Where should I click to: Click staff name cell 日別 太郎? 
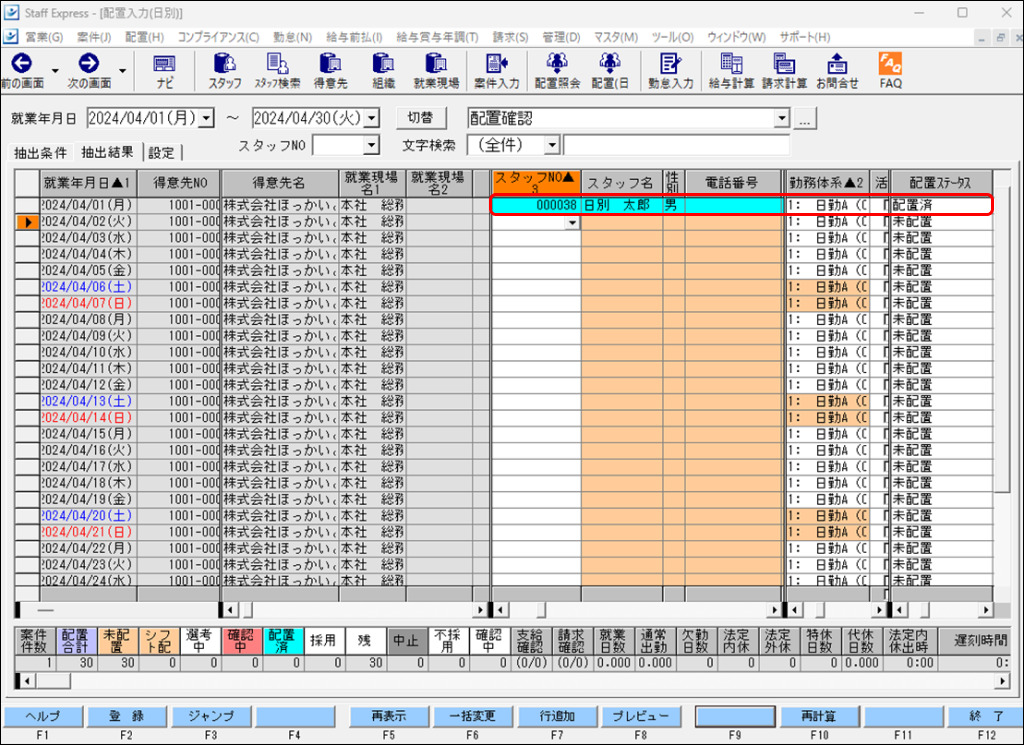coord(622,206)
